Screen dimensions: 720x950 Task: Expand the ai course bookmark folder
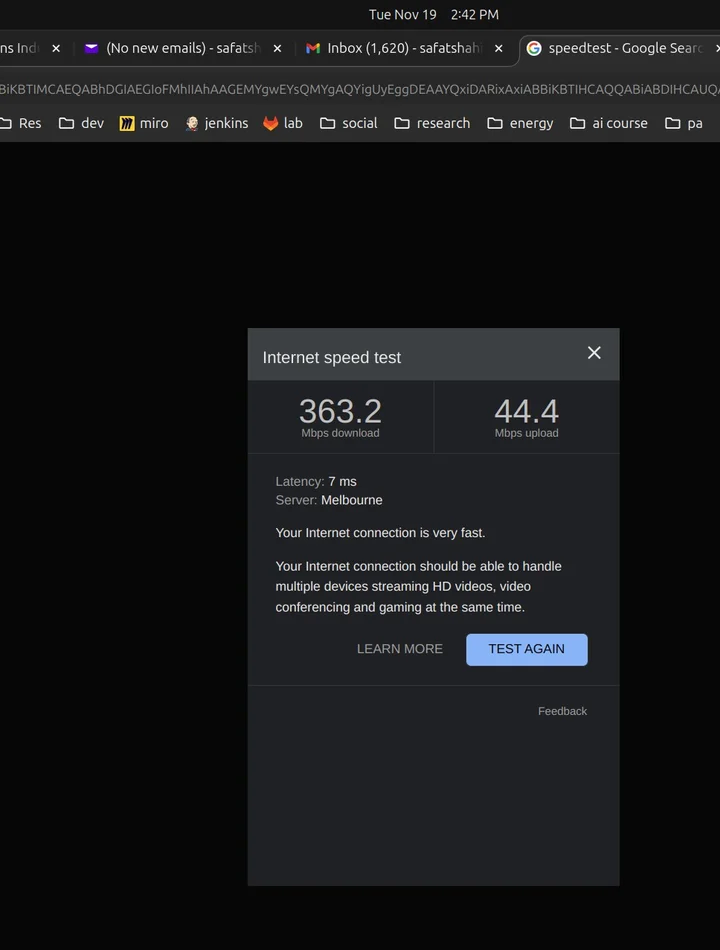pyautogui.click(x=608, y=123)
